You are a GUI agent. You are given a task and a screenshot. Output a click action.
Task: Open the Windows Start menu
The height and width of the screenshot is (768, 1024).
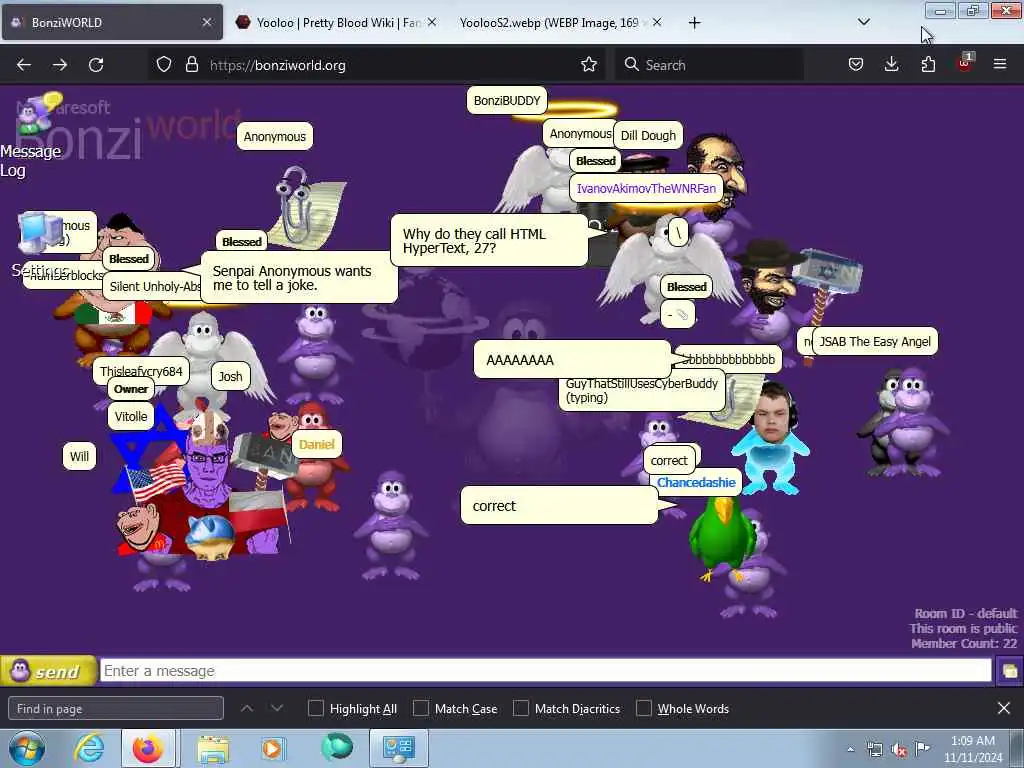point(27,748)
